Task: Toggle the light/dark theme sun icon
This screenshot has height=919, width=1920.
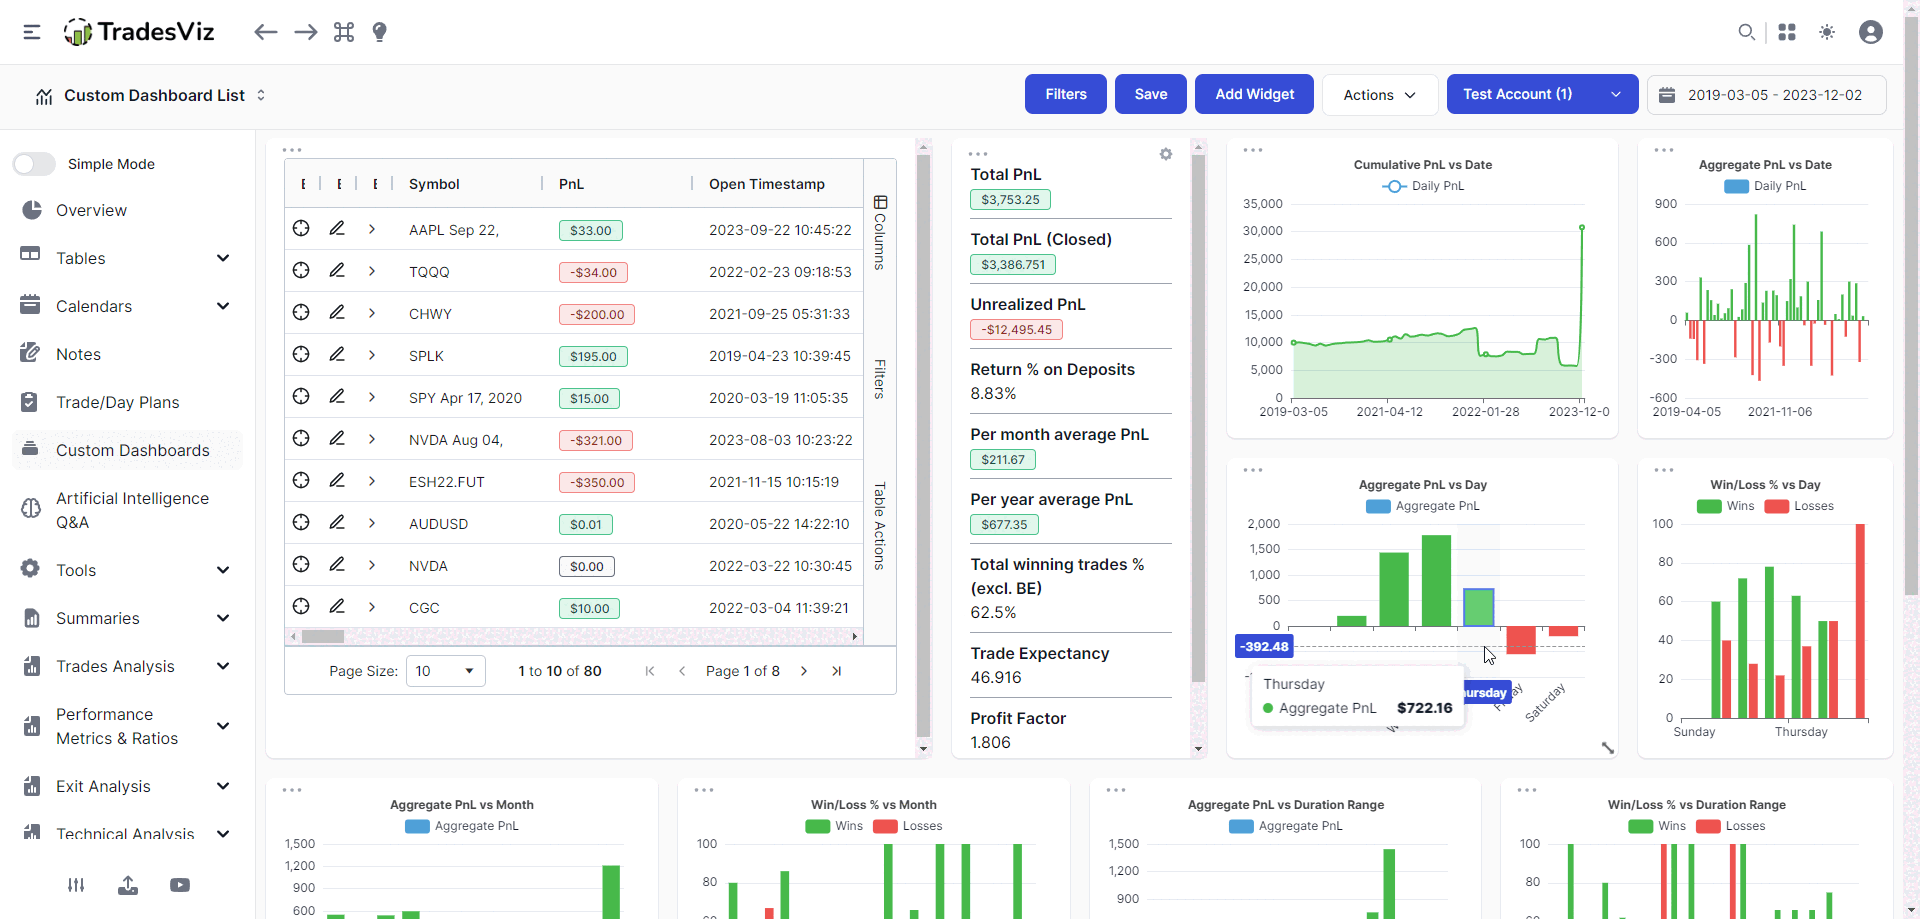Action: pos(1827,32)
